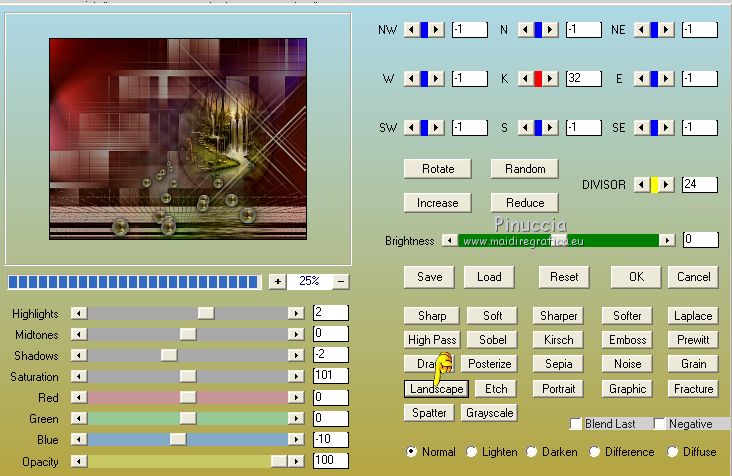Click left arrow of Saturation slider
Viewport: 732px width, 476px height.
[x=79, y=376]
